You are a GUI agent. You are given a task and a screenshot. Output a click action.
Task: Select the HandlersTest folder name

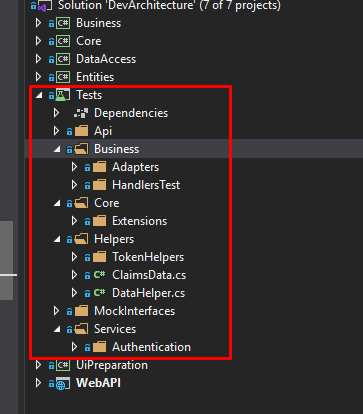click(x=146, y=185)
